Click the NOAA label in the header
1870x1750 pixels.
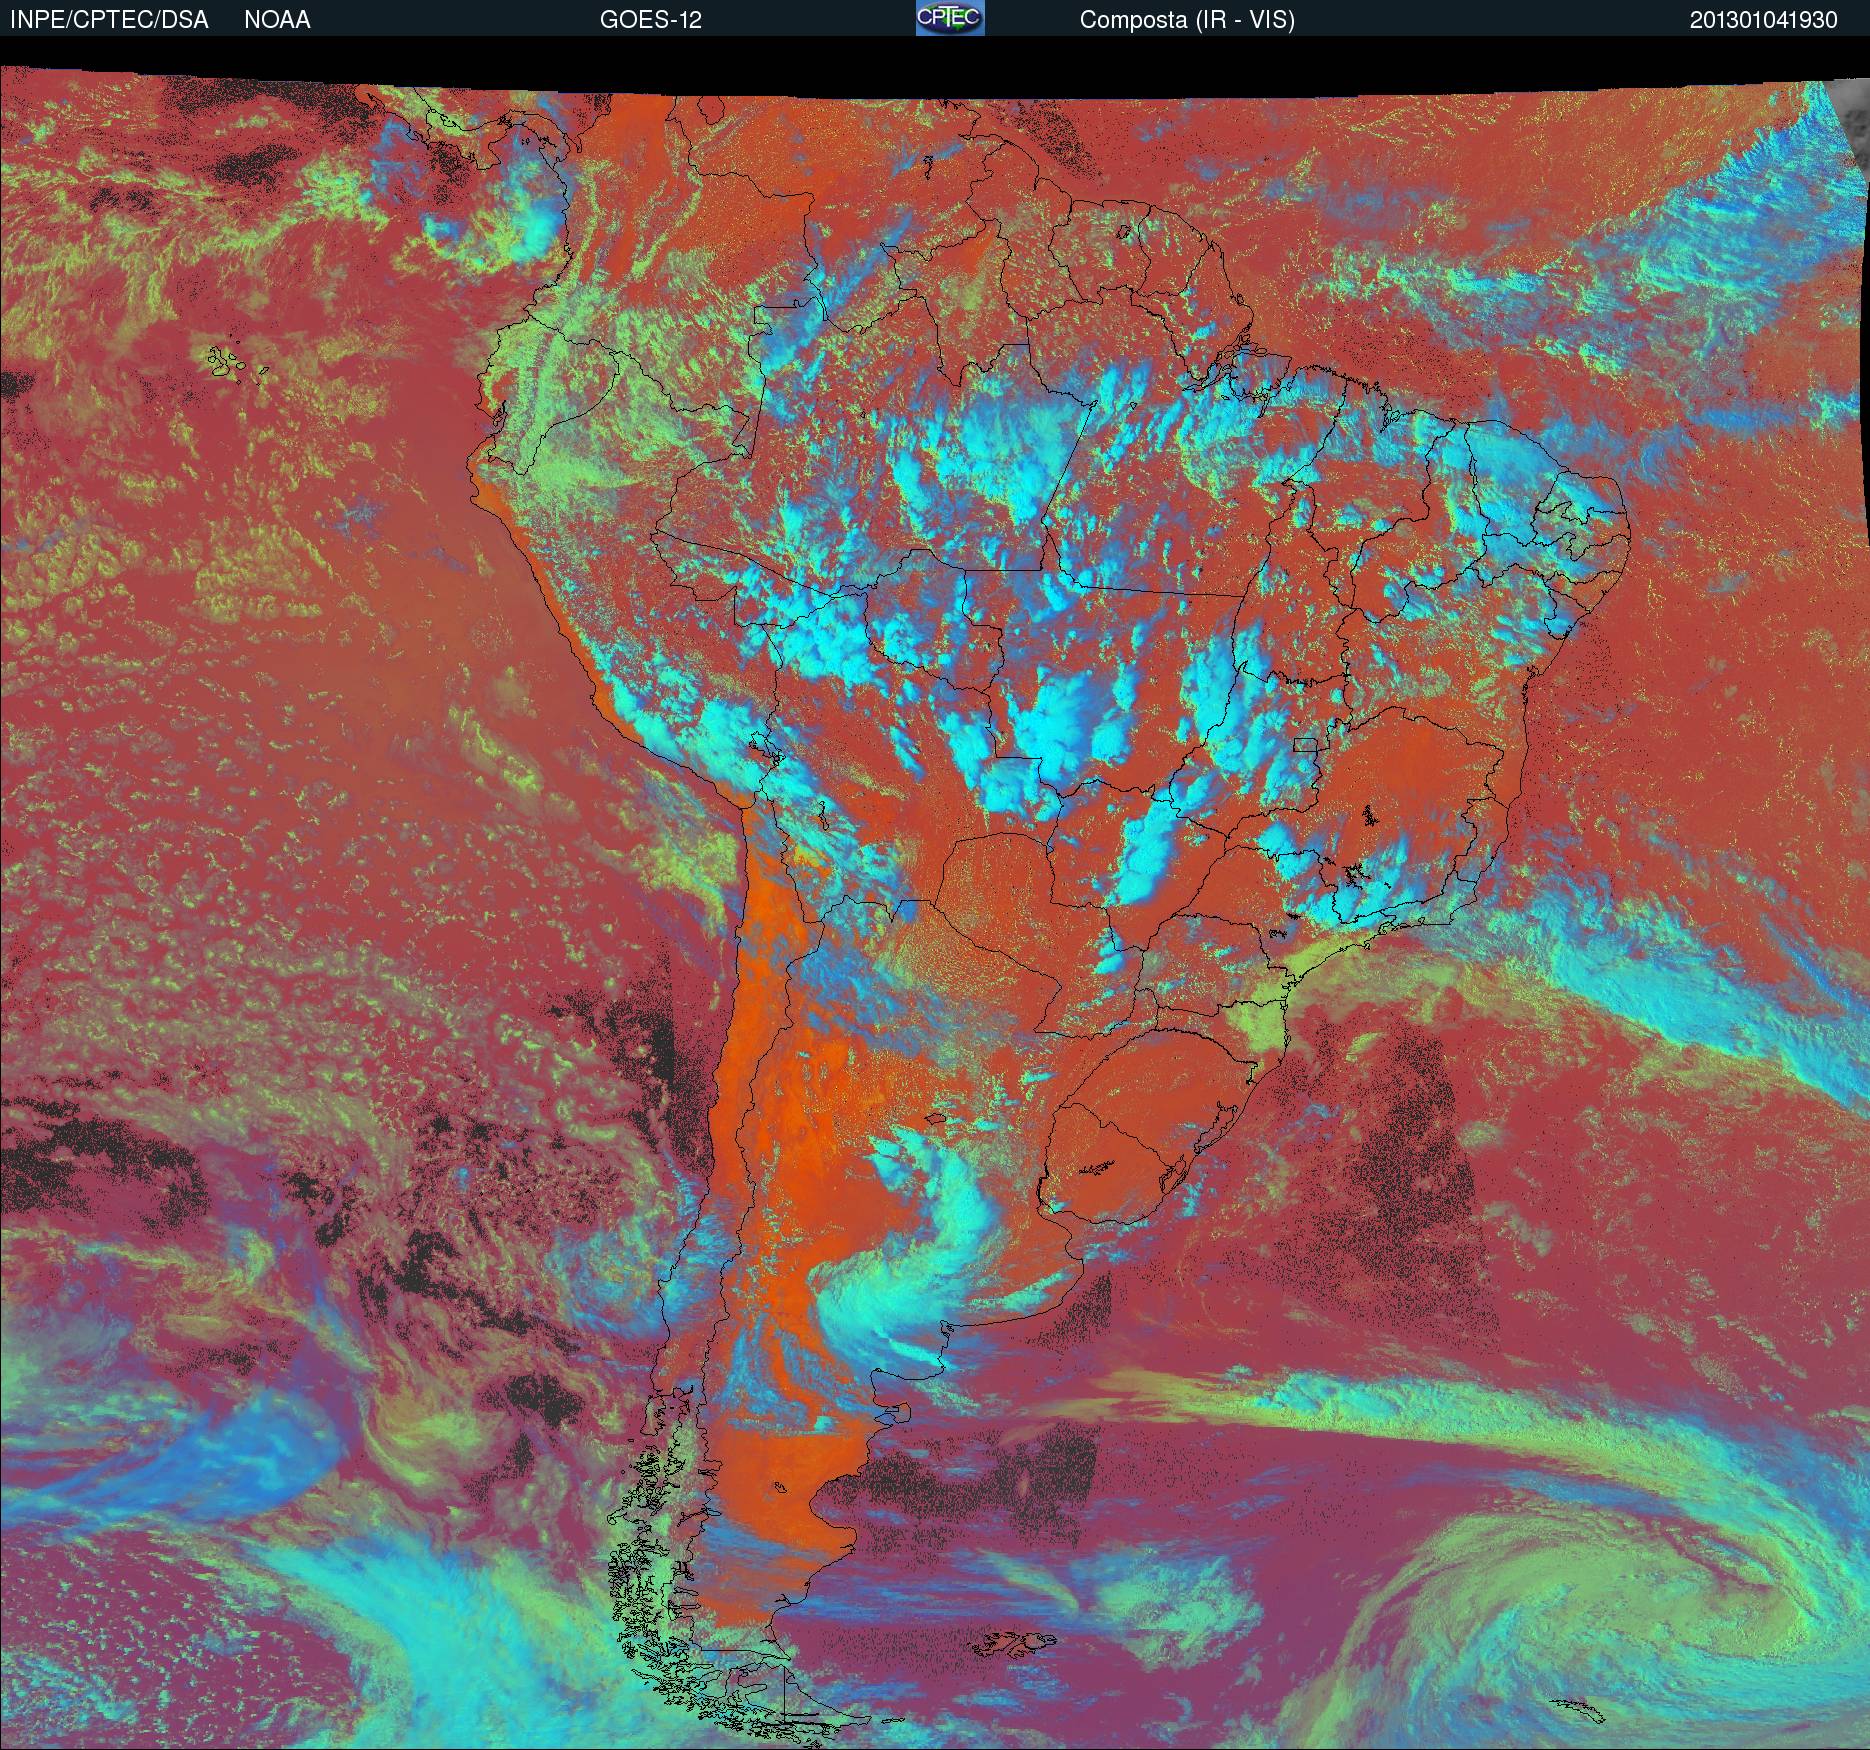[x=277, y=20]
